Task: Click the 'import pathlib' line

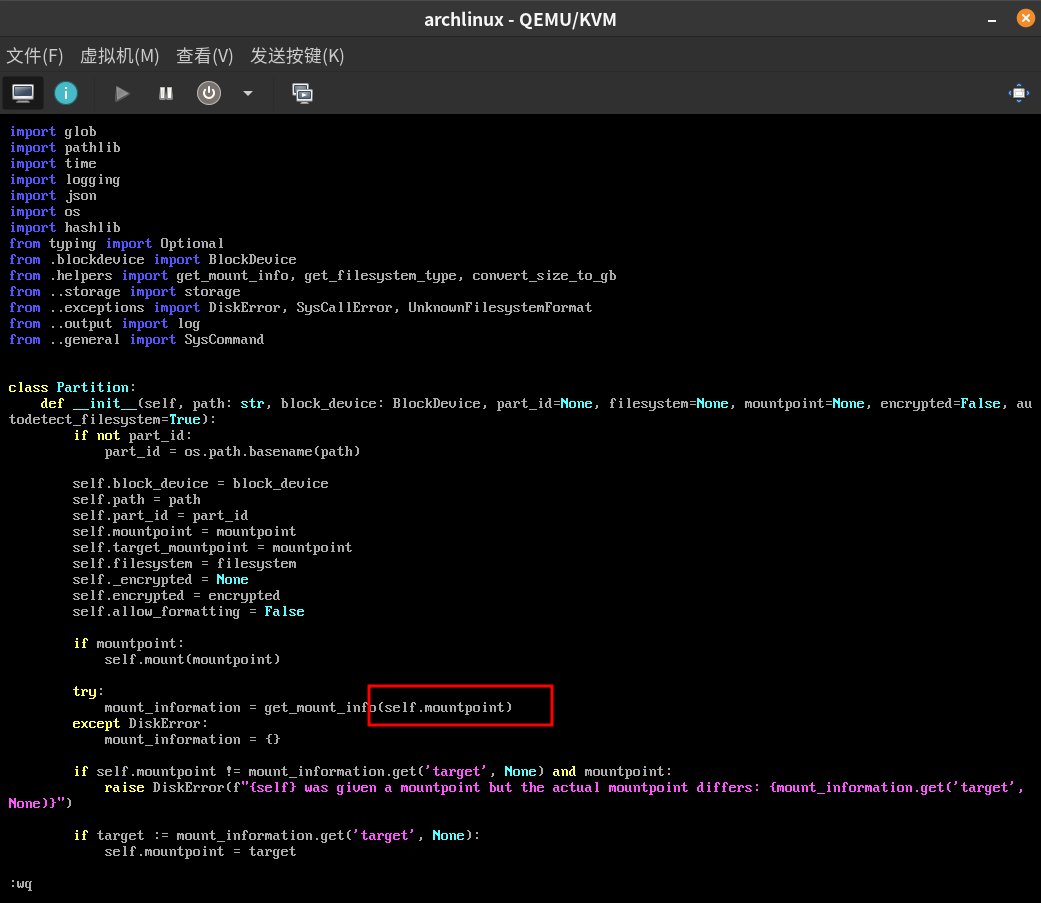Action: [64, 147]
